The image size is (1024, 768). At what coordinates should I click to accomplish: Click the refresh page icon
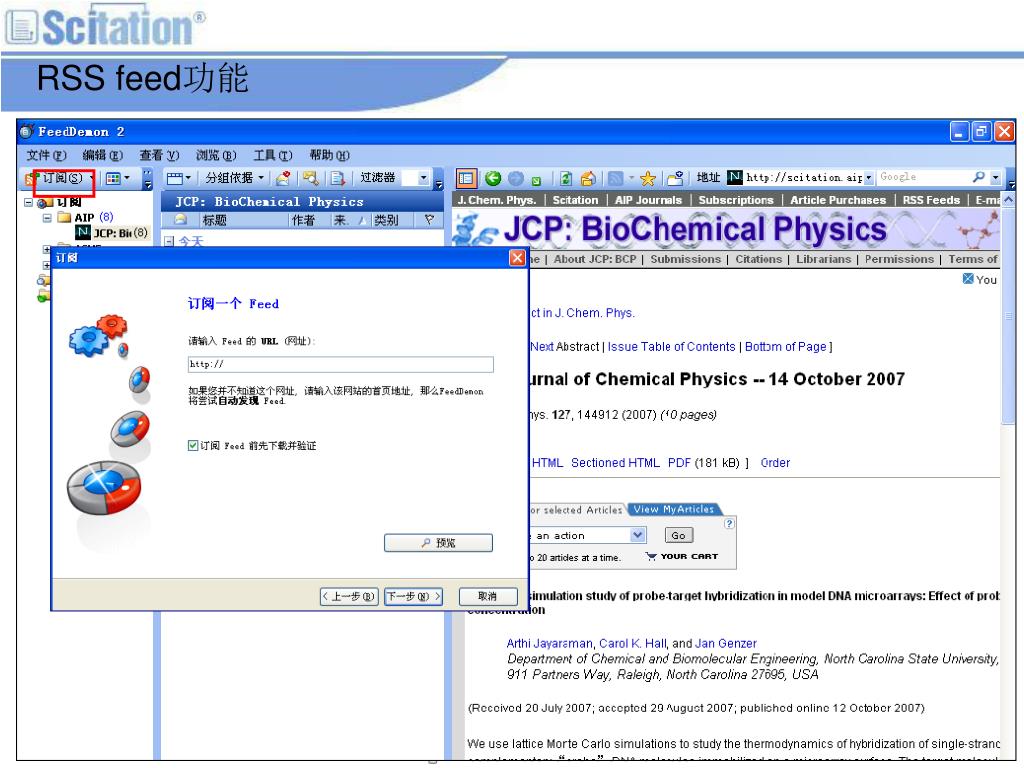coord(566,178)
